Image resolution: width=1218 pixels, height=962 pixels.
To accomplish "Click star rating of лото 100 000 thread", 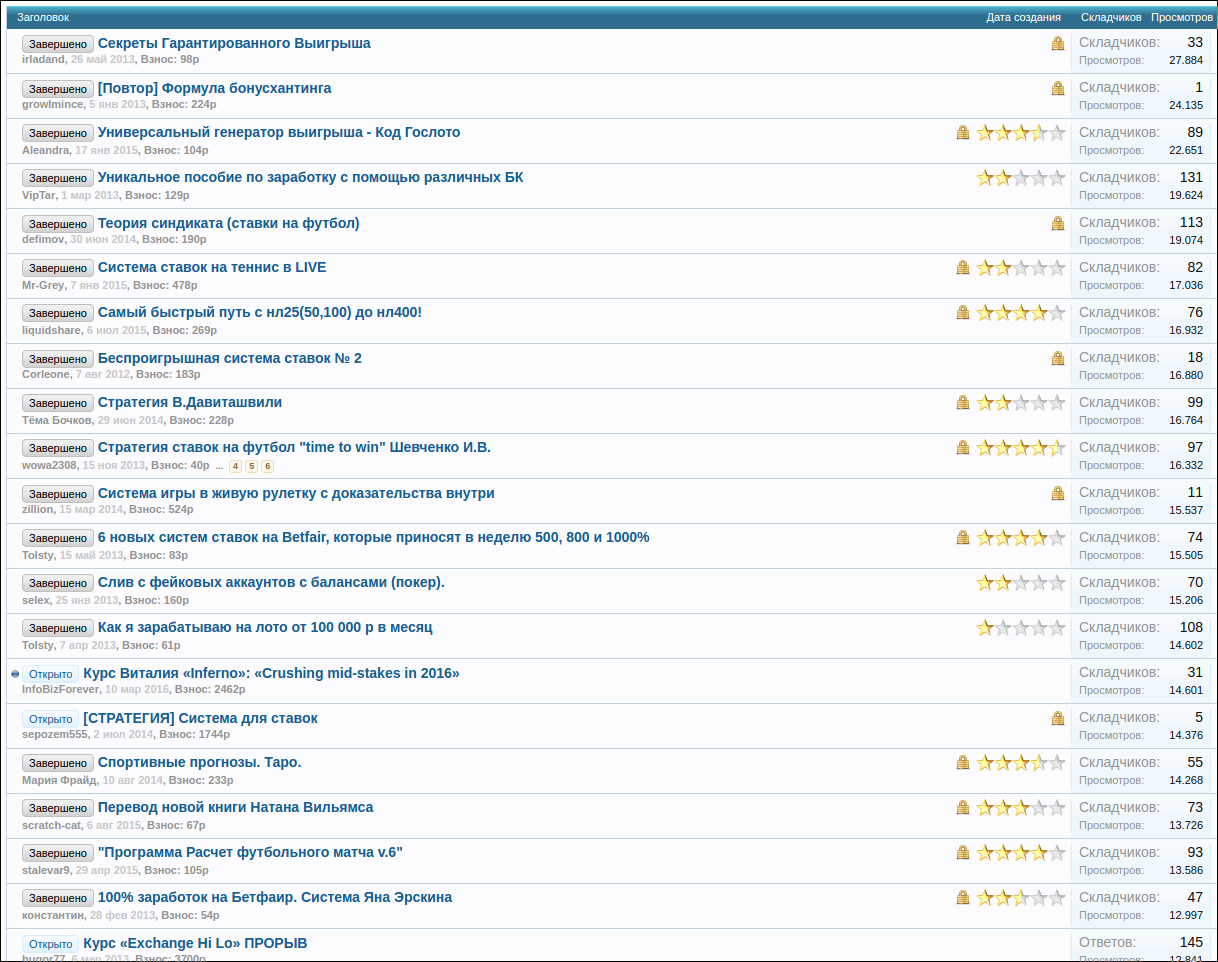I will pyautogui.click(x=1021, y=627).
